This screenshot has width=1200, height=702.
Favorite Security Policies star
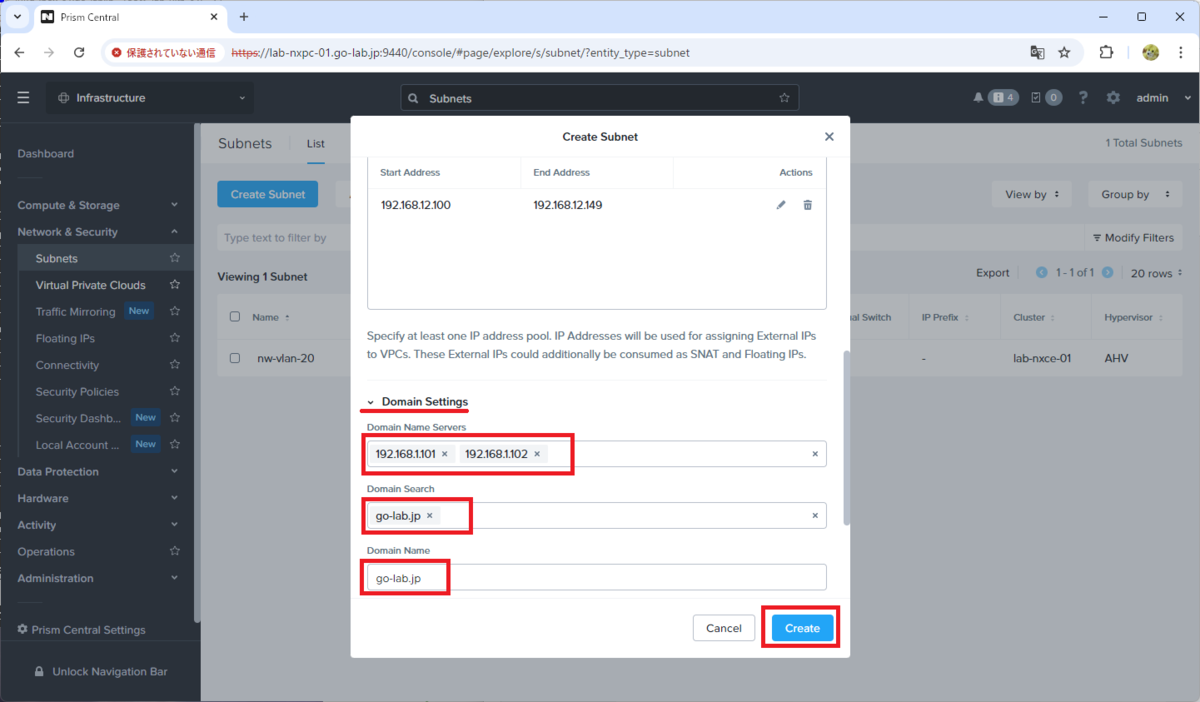click(175, 391)
